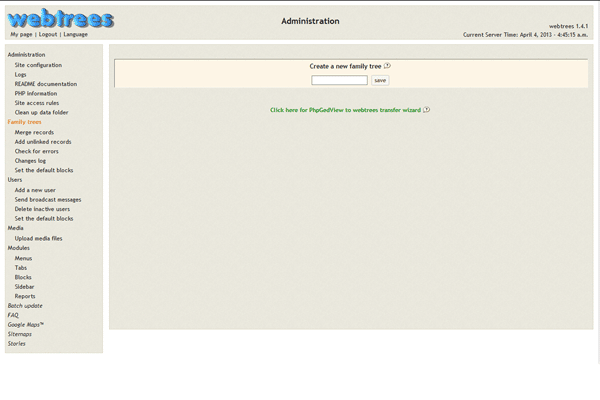Click the Logout link

click(48, 34)
